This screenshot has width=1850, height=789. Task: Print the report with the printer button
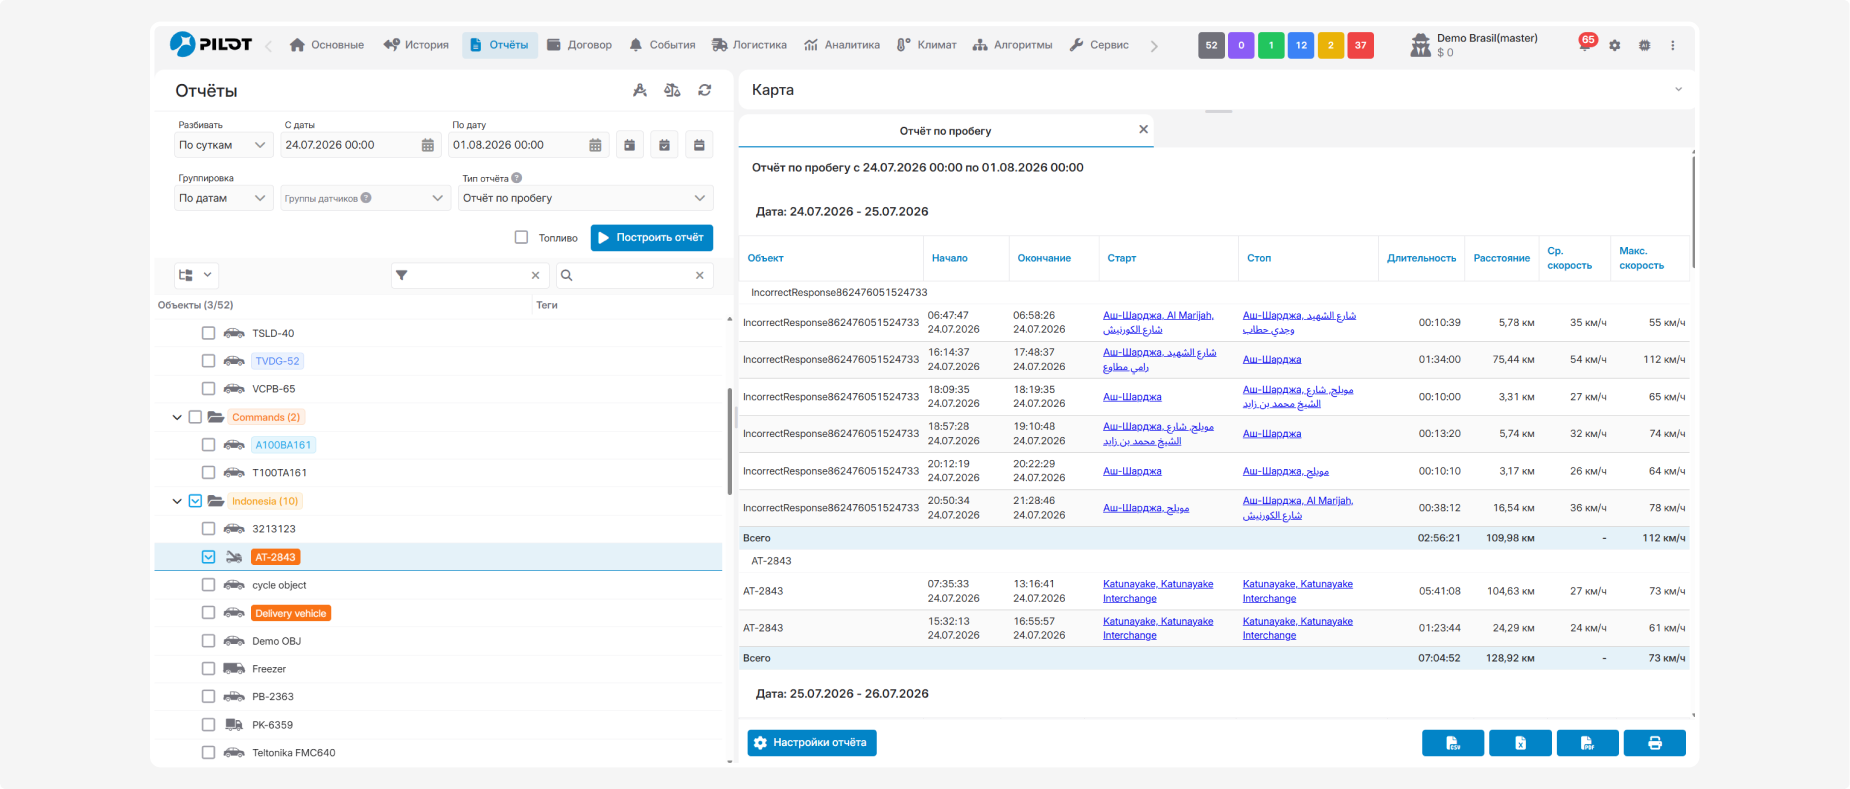[1655, 743]
